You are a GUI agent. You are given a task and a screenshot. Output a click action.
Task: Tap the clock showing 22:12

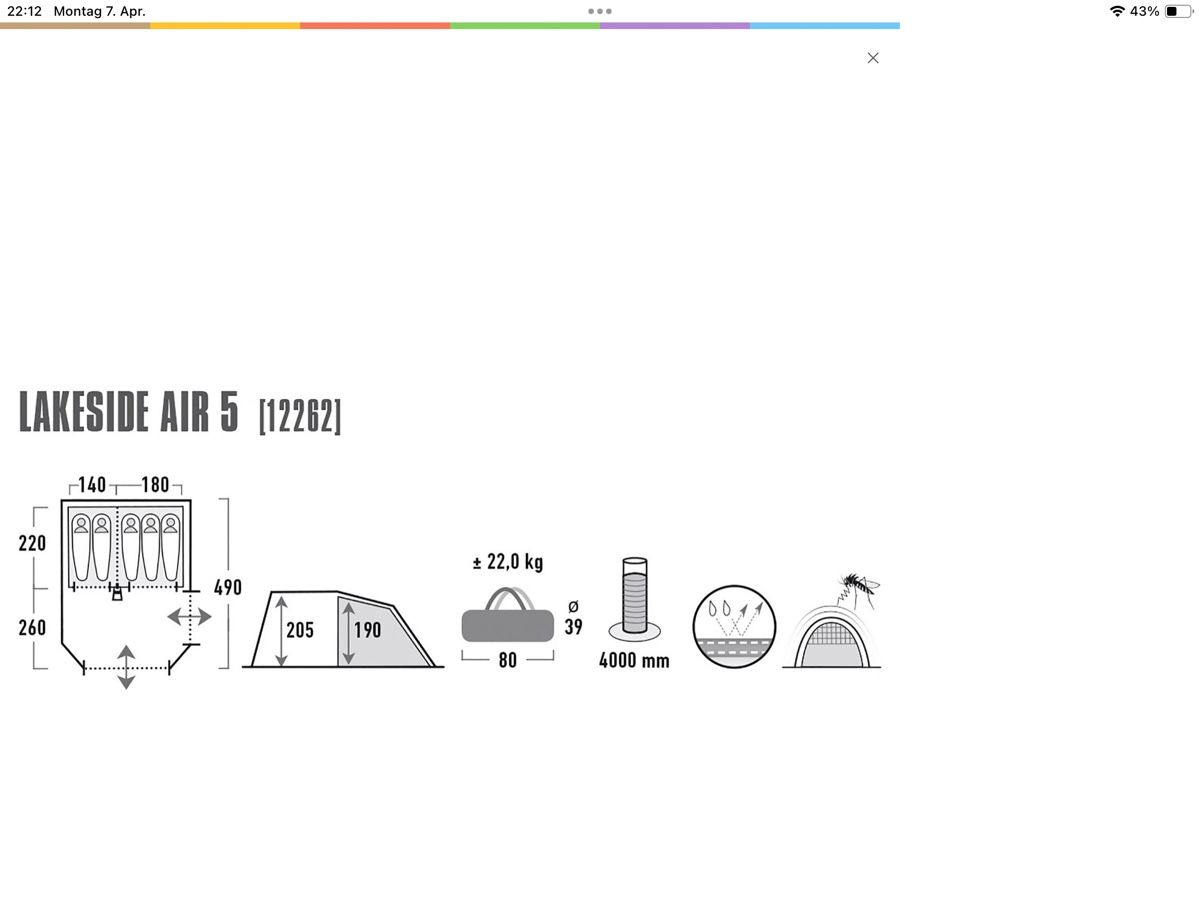coord(24,11)
